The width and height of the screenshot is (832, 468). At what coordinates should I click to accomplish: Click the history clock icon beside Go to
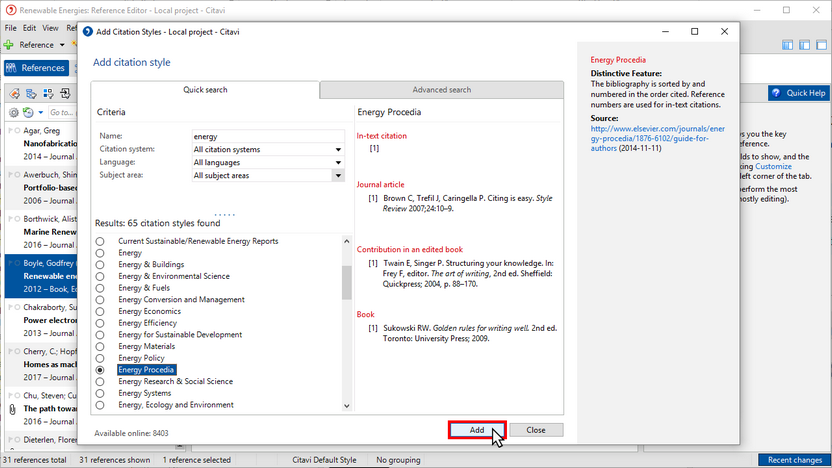pos(28,112)
